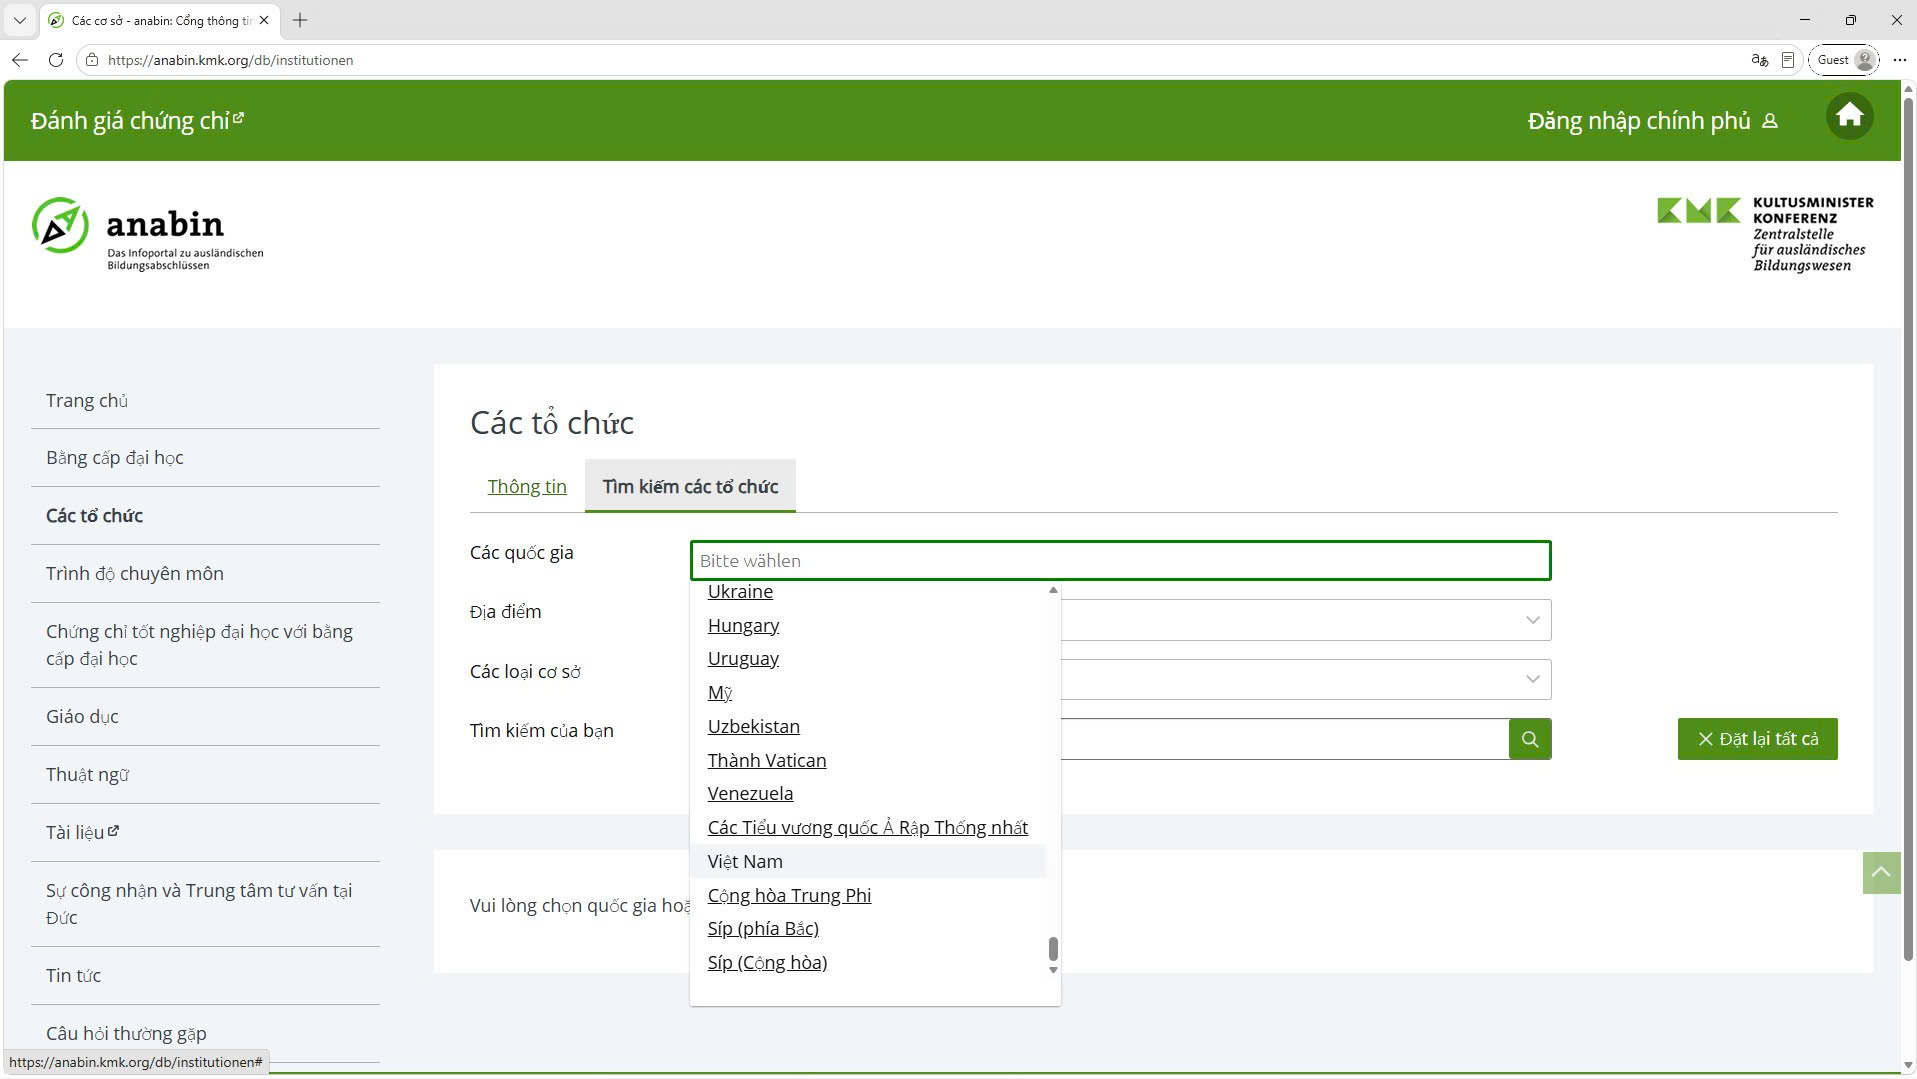Select Uzbekistan from the list

pos(753,726)
